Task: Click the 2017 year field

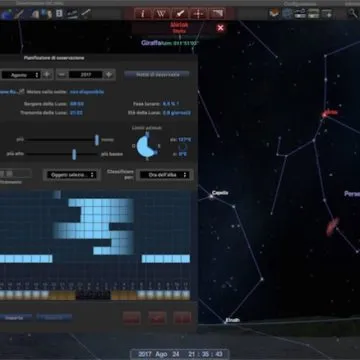Action: pyautogui.click(x=86, y=75)
